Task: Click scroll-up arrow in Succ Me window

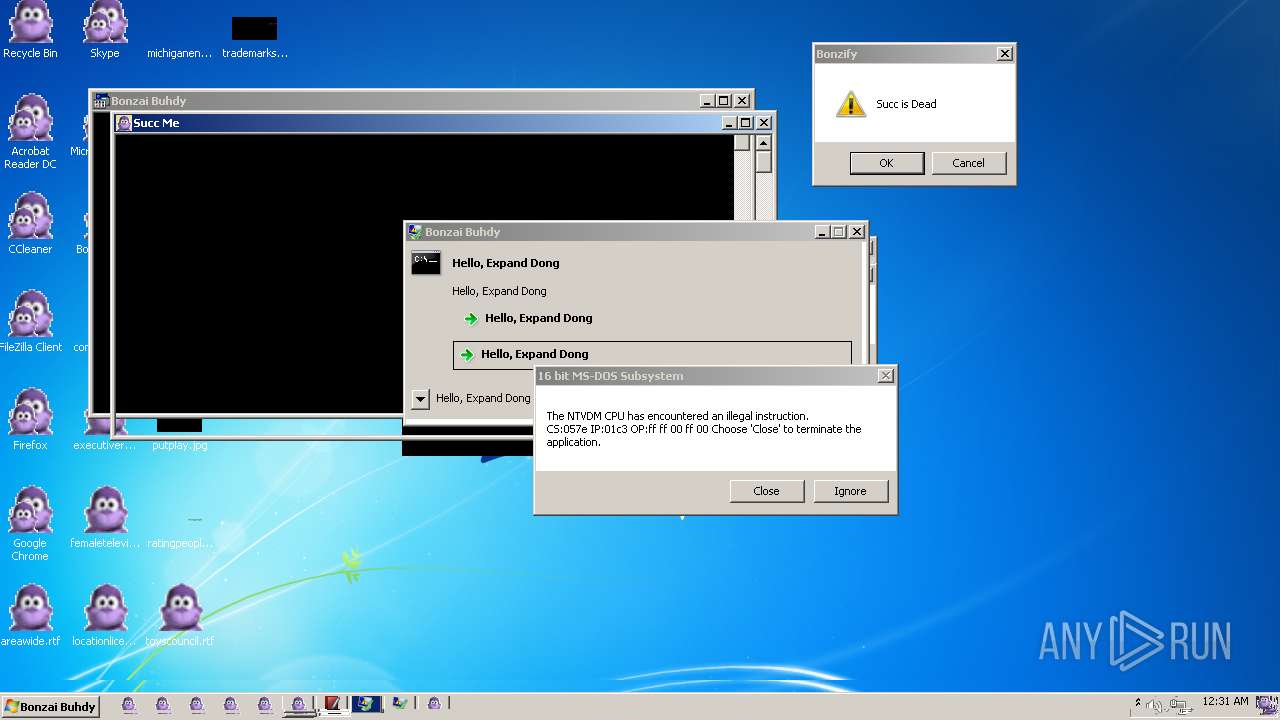Action: (x=763, y=142)
